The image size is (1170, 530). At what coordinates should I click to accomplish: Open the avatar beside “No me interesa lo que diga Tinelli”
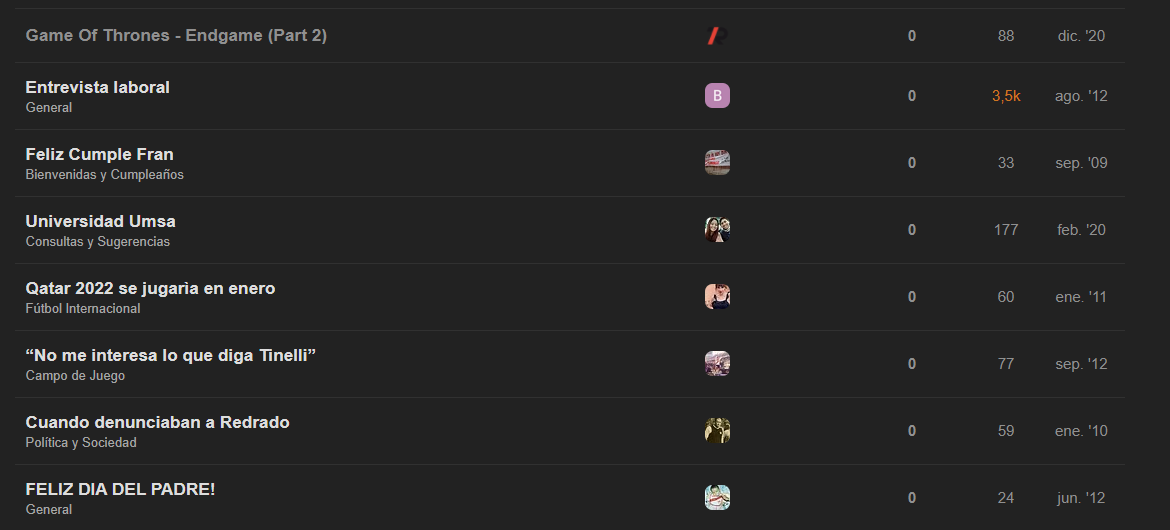click(717, 364)
